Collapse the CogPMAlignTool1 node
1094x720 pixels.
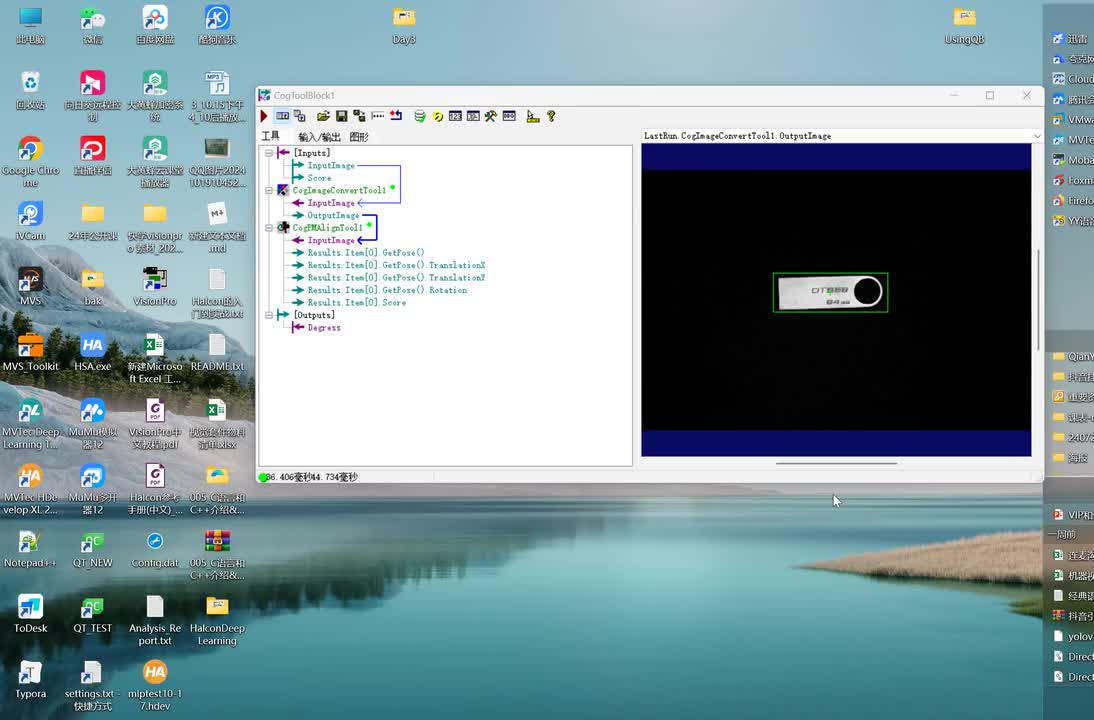point(269,227)
